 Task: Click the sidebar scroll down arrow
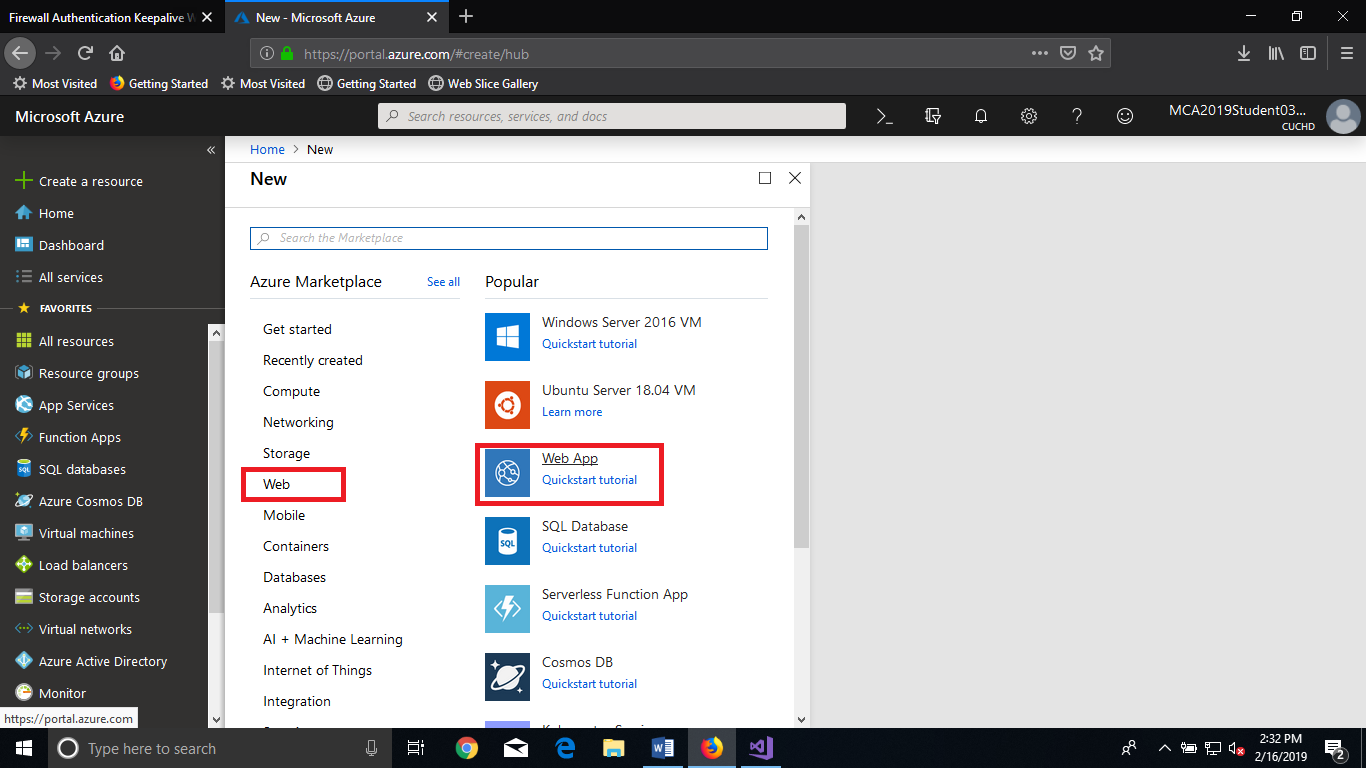(x=216, y=719)
